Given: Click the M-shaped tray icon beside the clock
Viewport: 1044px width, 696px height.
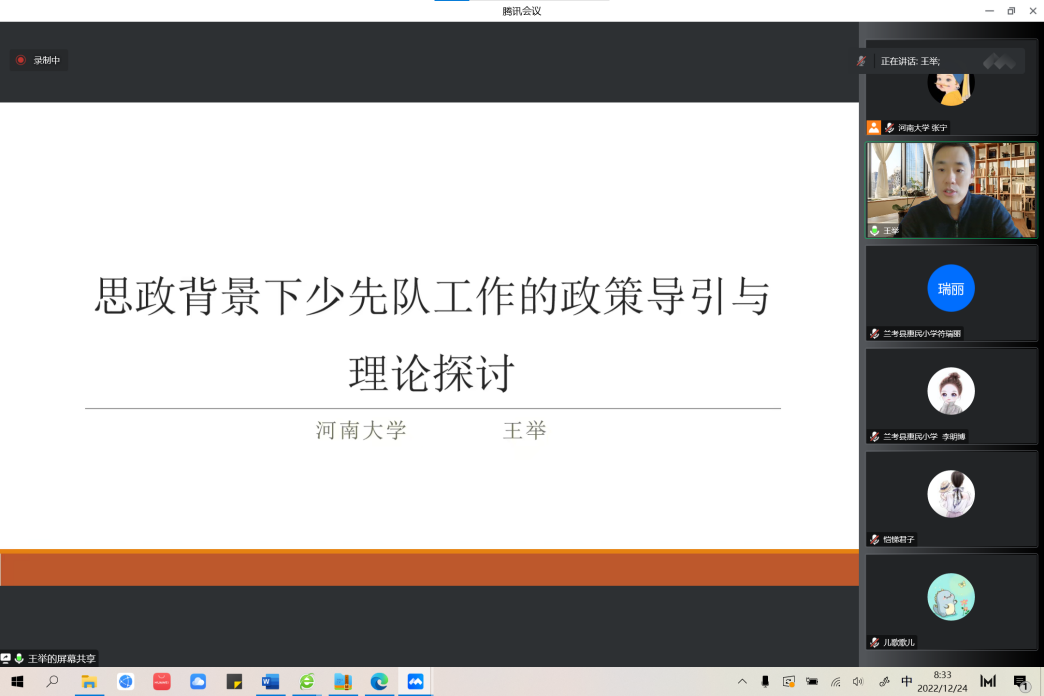Looking at the screenshot, I should click(988, 681).
